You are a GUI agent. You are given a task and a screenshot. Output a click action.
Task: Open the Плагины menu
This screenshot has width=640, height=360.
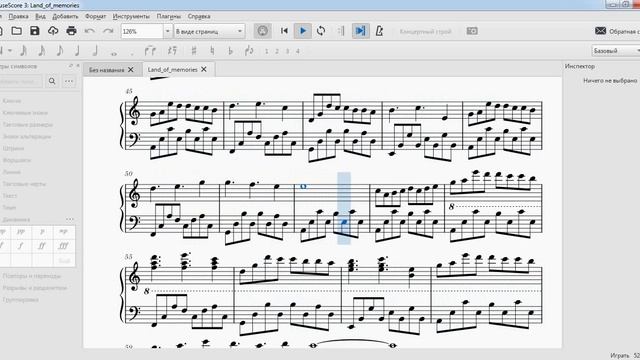[169, 16]
